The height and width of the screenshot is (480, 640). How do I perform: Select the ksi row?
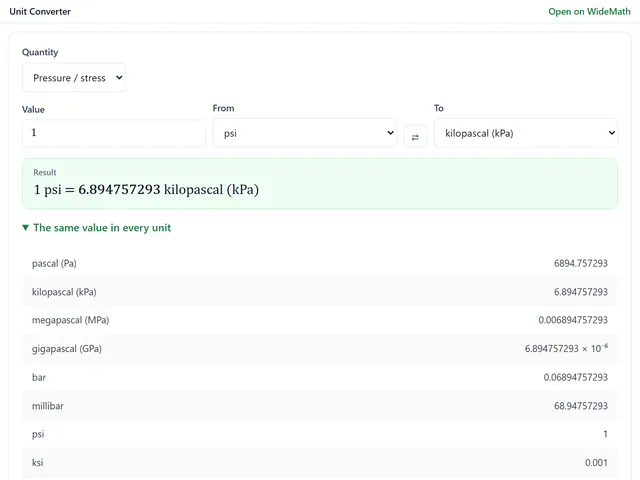click(x=320, y=462)
